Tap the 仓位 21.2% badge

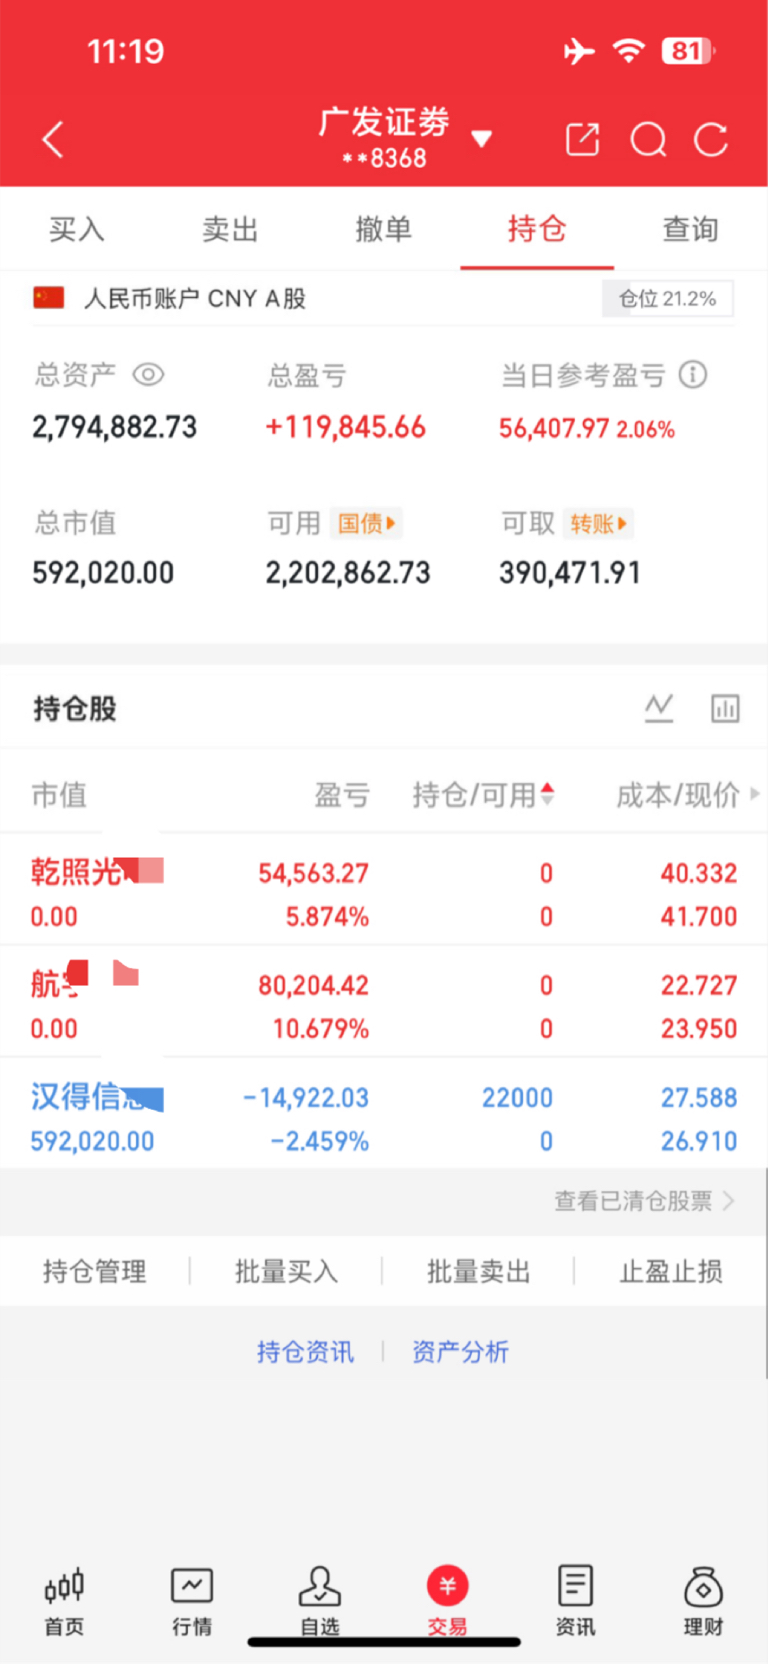click(x=667, y=299)
